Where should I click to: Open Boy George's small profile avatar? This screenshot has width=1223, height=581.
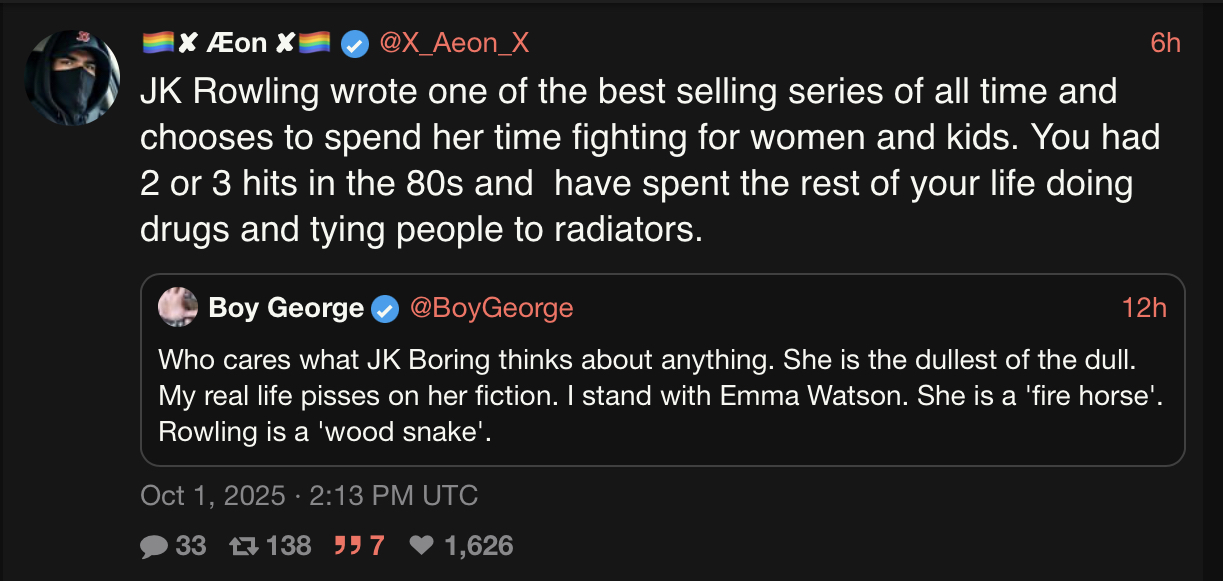click(x=178, y=307)
